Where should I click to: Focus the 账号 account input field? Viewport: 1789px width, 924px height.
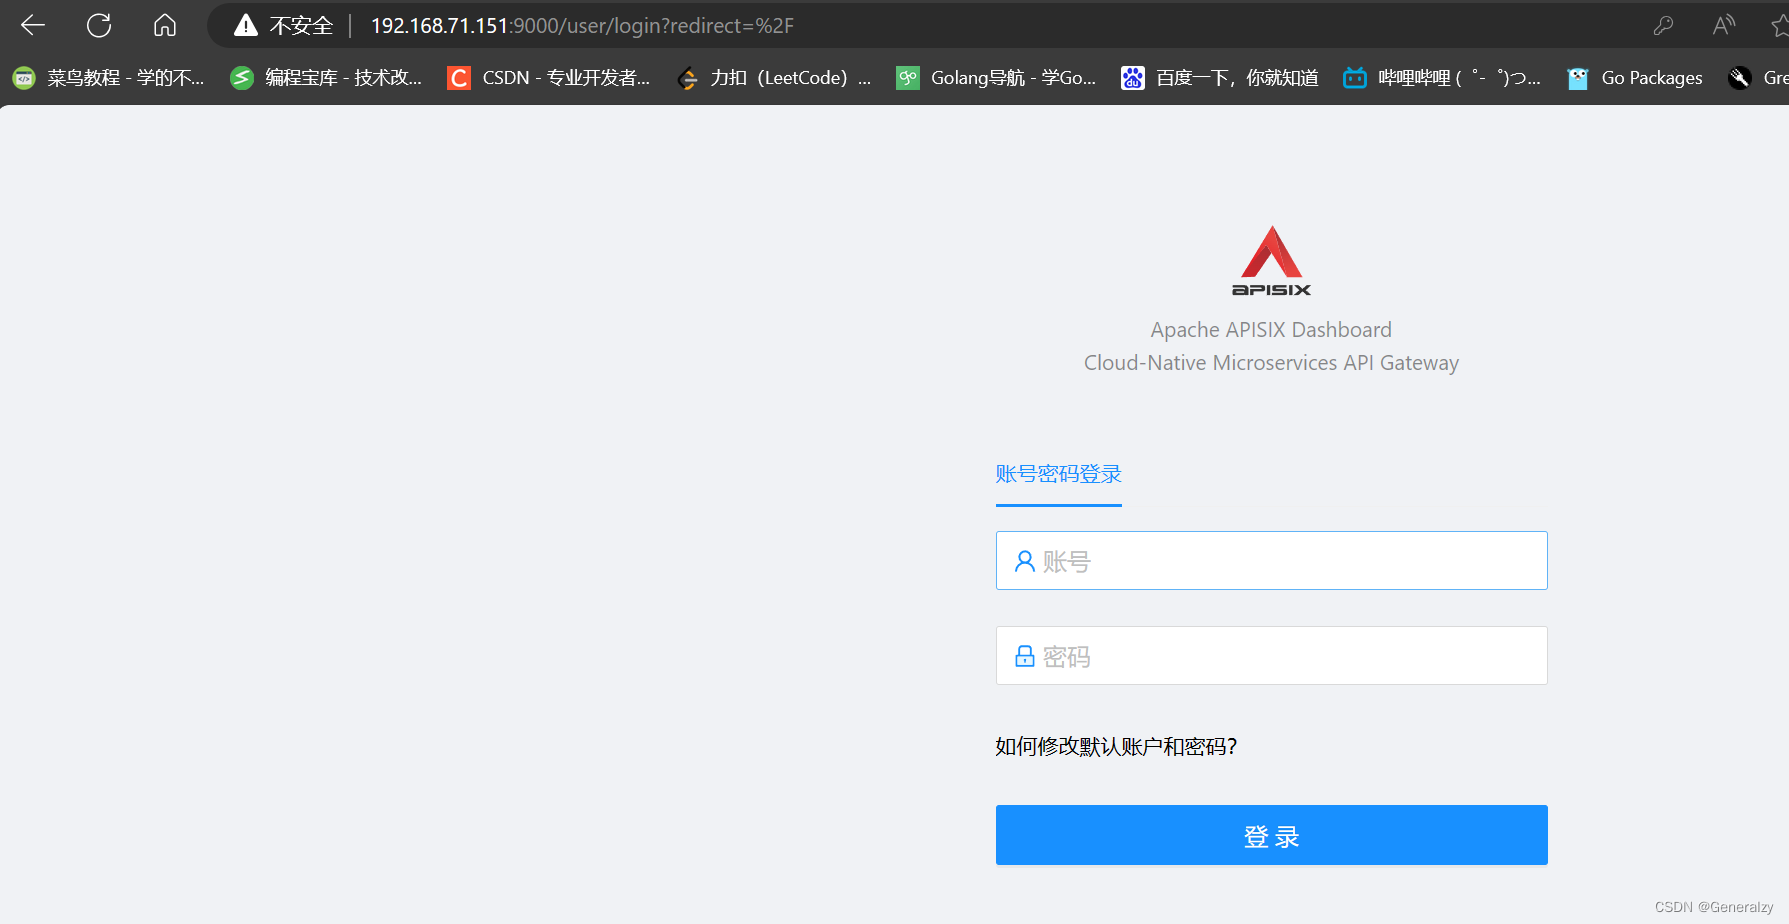(1271, 561)
